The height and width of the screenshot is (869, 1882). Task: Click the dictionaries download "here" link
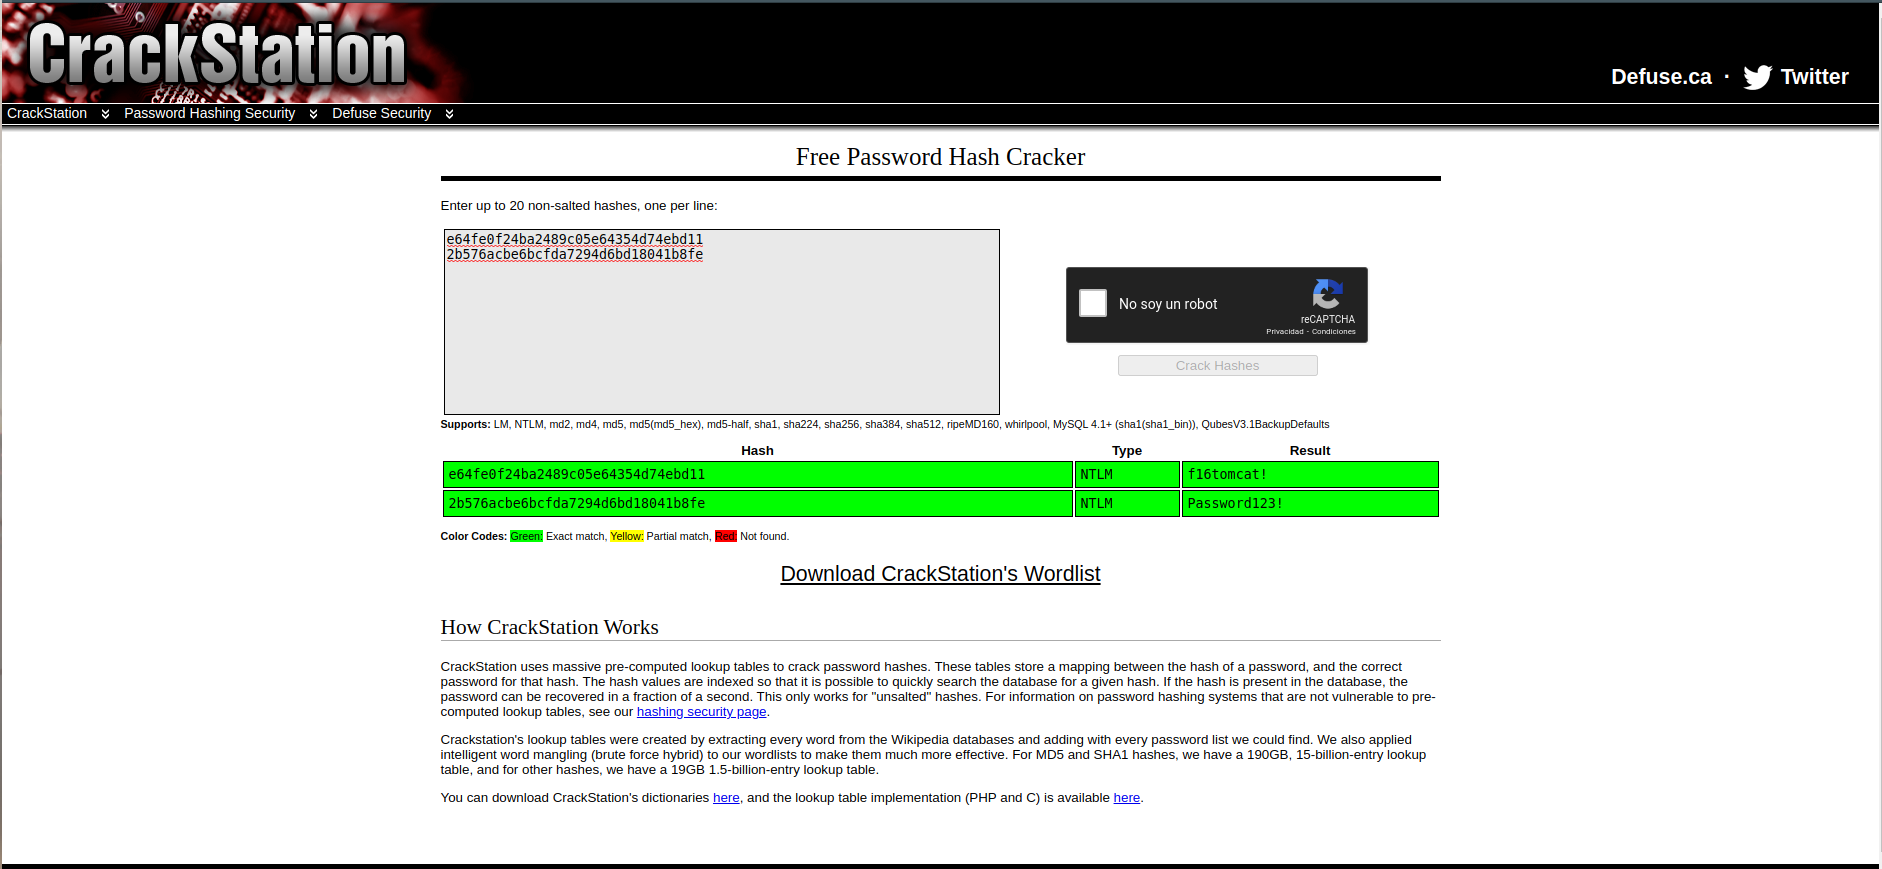(726, 798)
